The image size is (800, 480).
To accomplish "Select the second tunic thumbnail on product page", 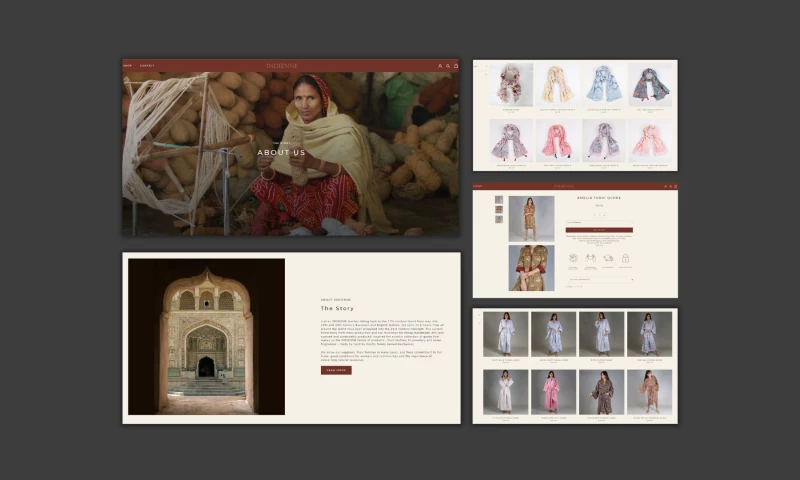I will [x=499, y=209].
